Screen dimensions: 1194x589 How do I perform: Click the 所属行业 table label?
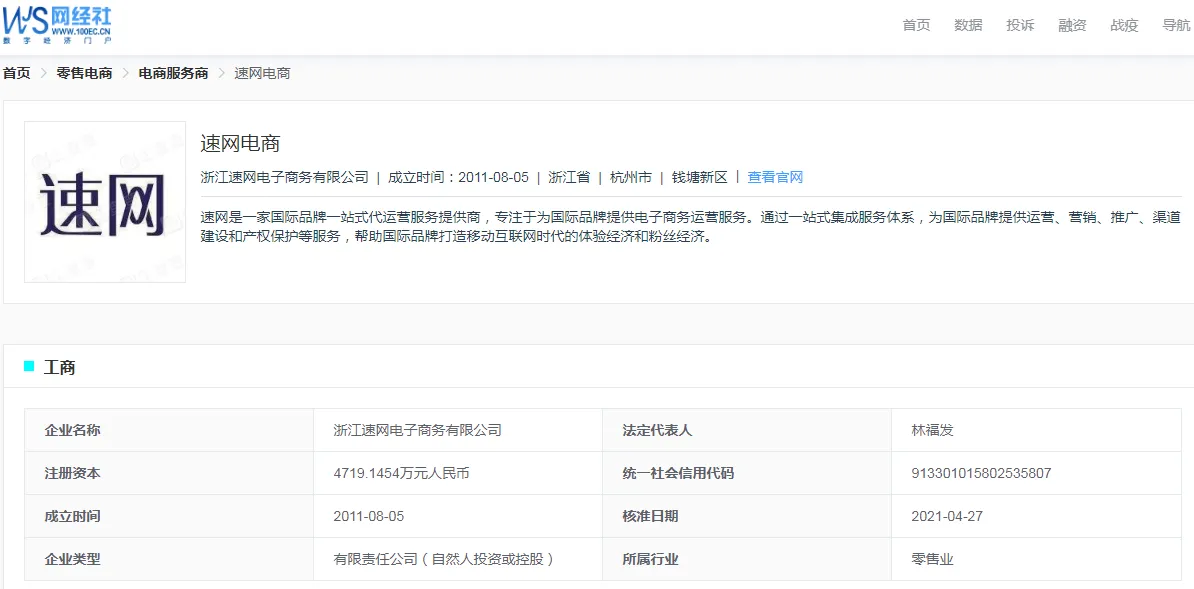pos(650,559)
